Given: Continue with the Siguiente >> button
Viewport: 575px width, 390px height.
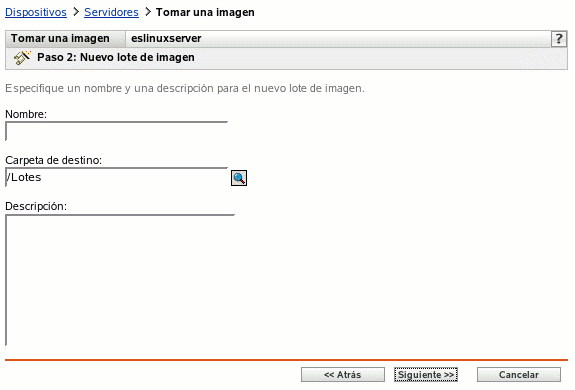Looking at the screenshot, I should pos(426,375).
